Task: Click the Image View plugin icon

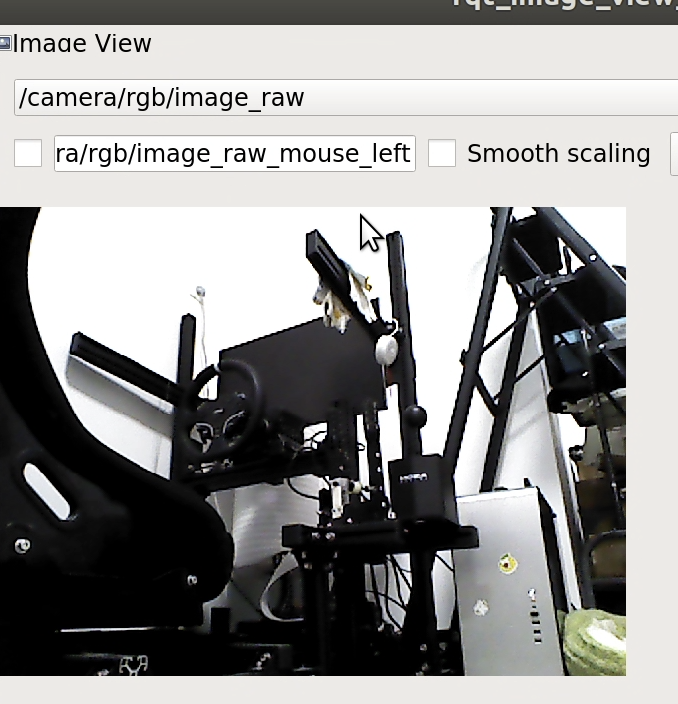Action: tap(5, 43)
